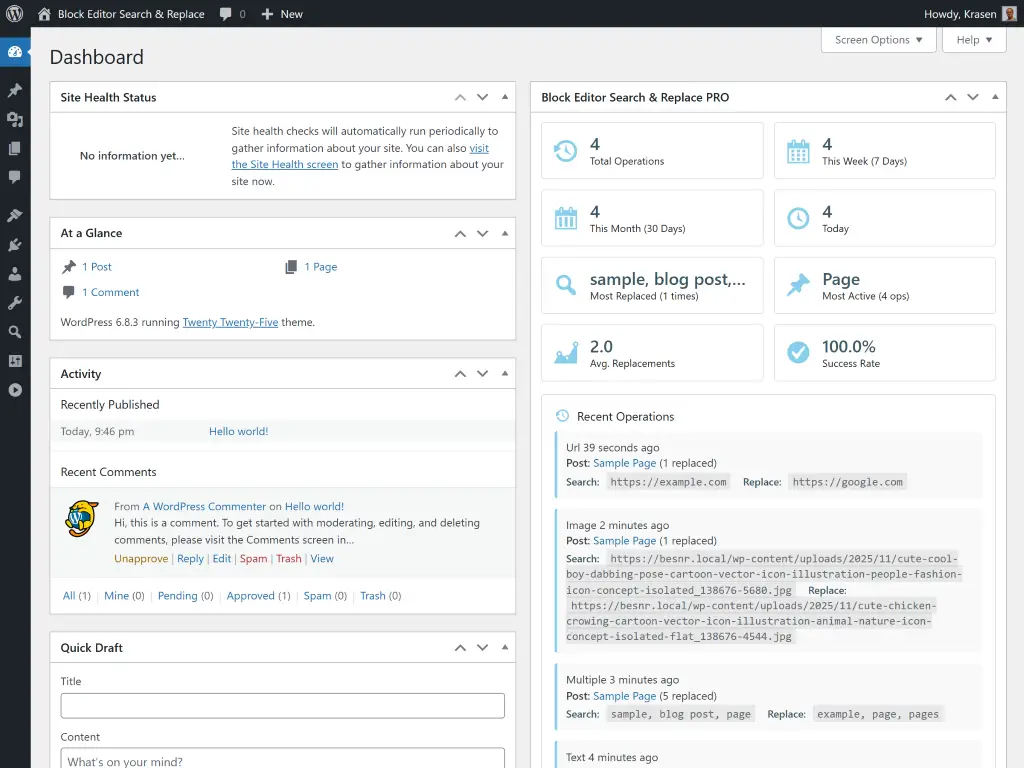
Task: Open Plugins via the plug icon
Action: coord(14,244)
